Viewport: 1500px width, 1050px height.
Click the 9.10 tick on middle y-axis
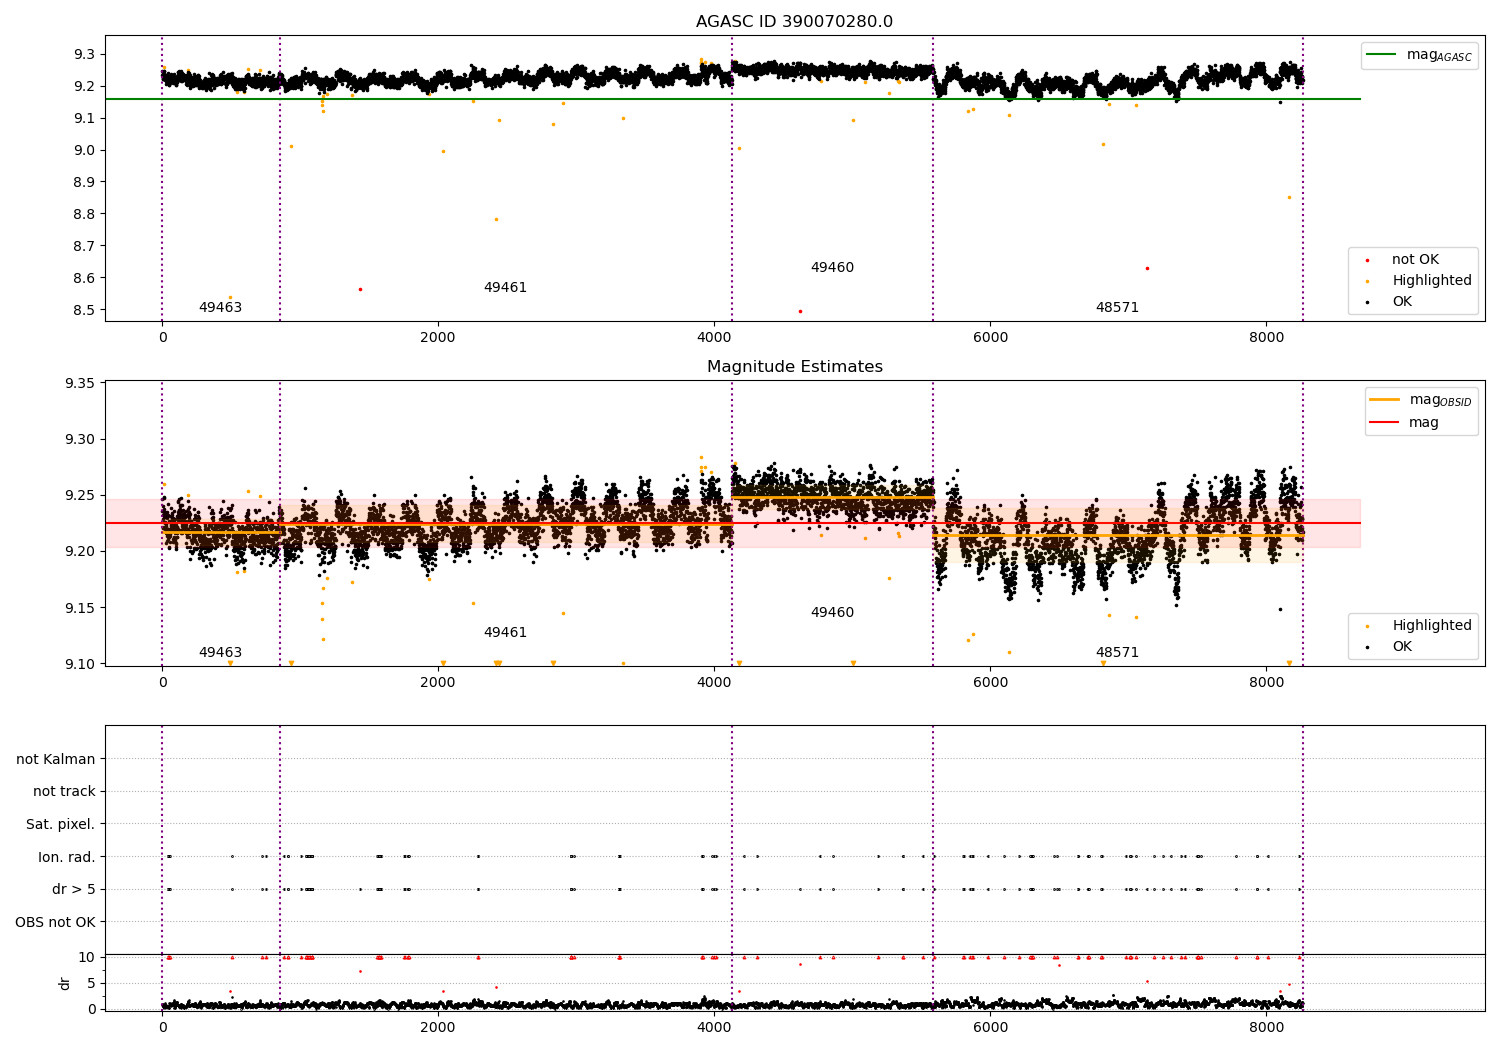pos(80,664)
